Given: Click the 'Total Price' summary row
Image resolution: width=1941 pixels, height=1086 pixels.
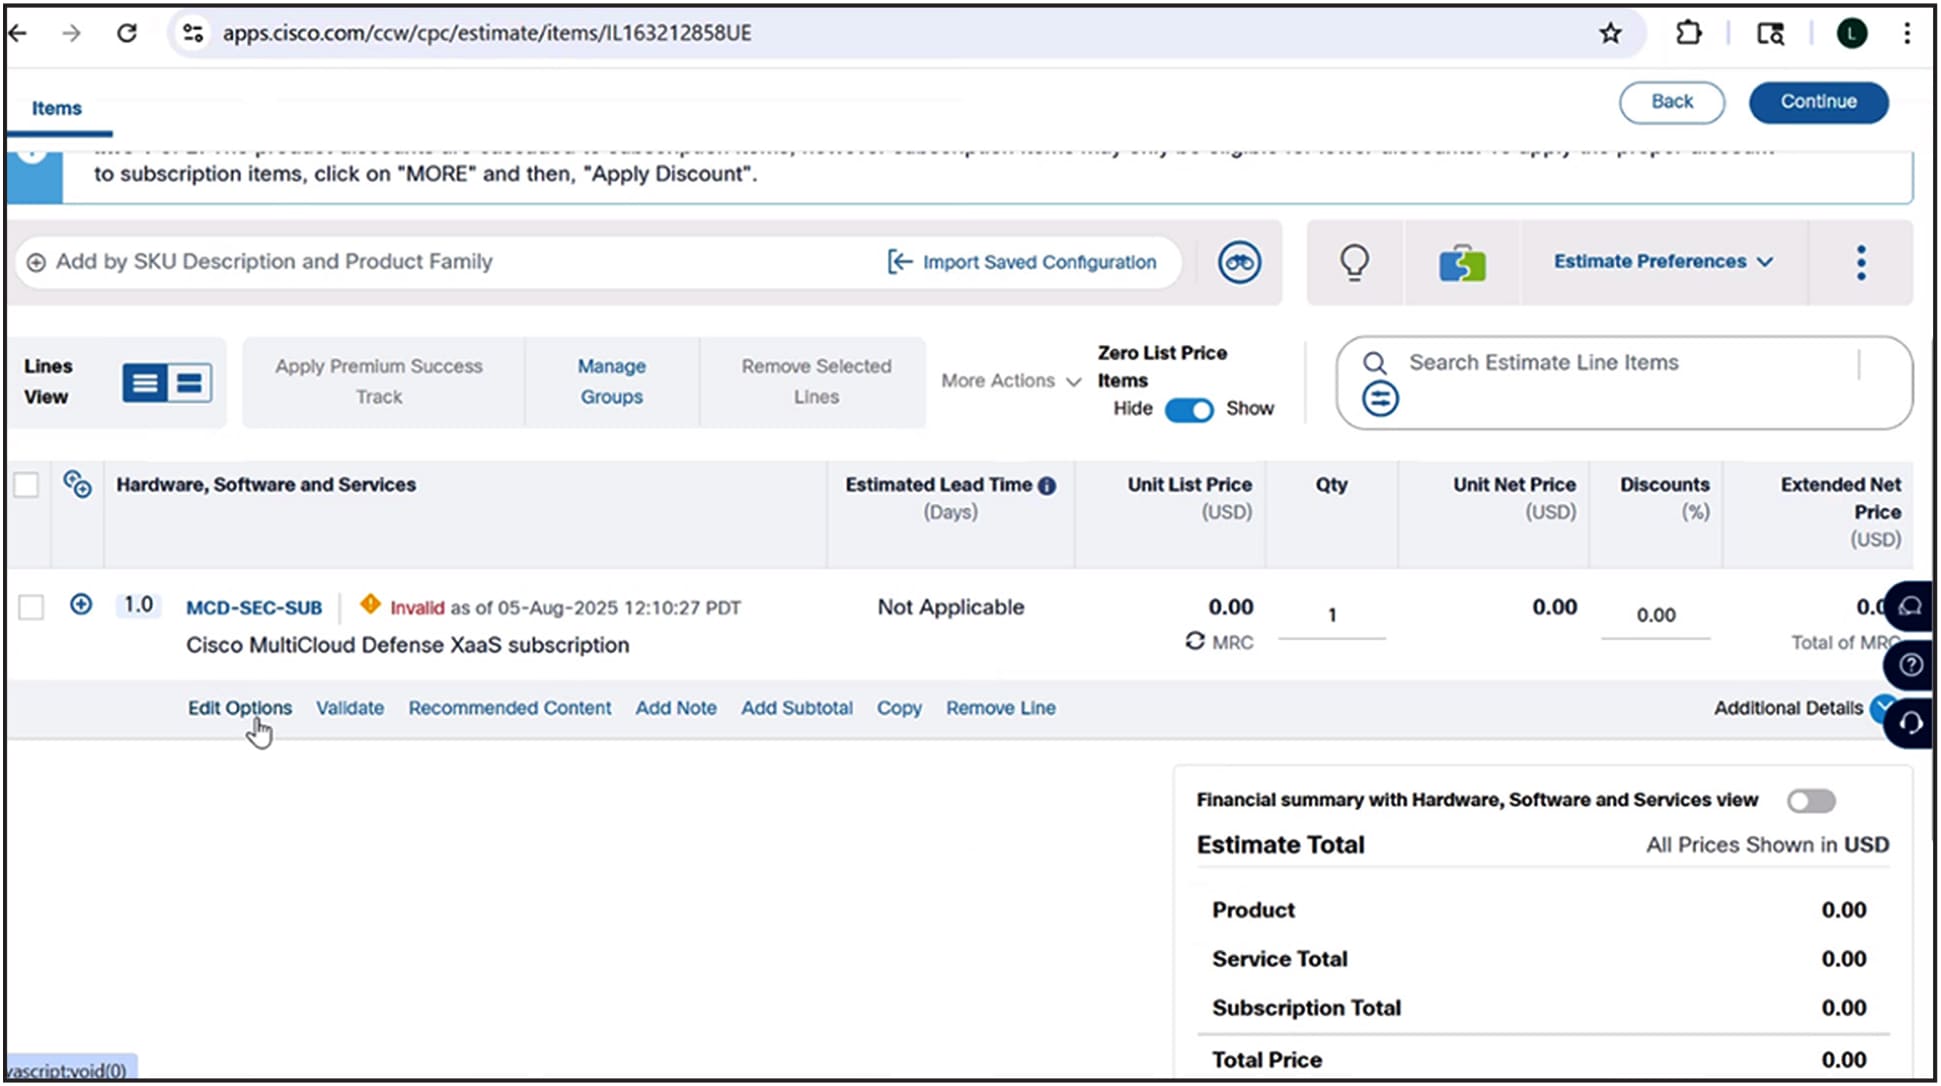Looking at the screenshot, I should (x=1541, y=1059).
